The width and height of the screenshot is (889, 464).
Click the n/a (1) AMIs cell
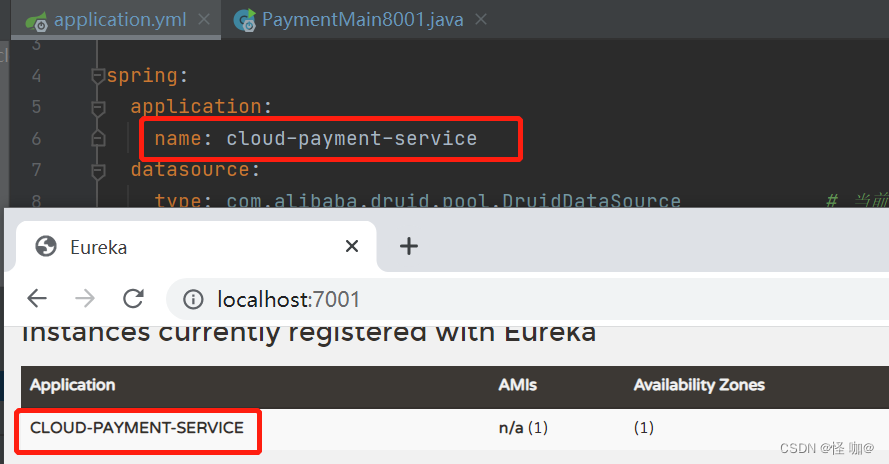click(x=523, y=428)
